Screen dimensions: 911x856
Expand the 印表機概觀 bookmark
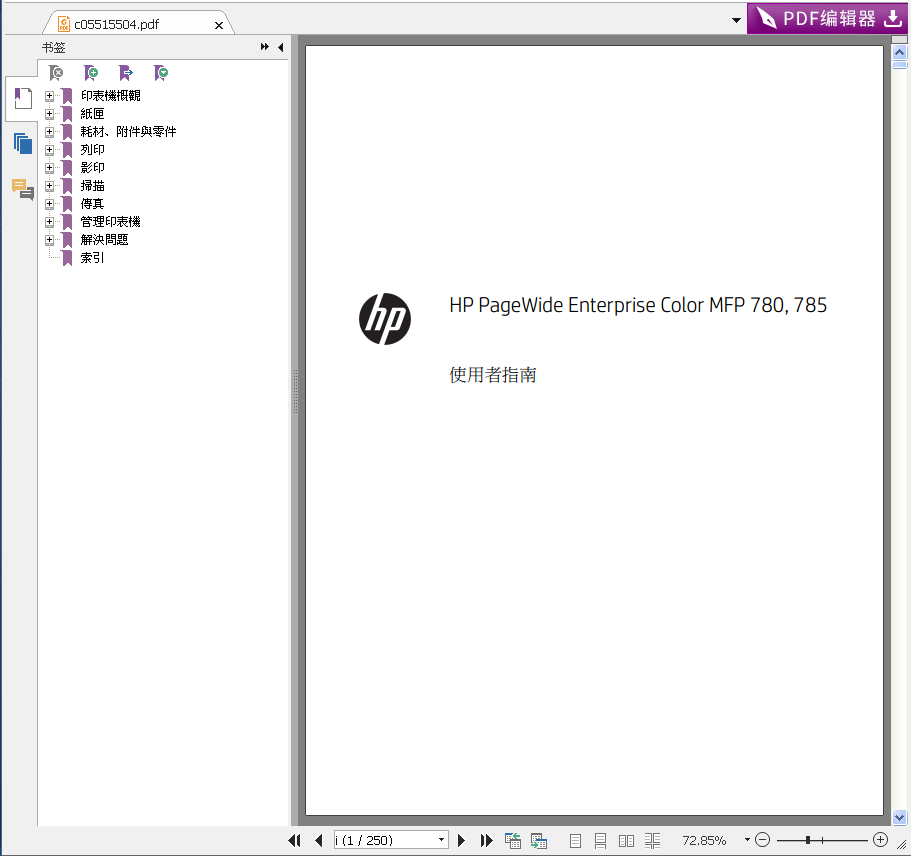pos(49,96)
